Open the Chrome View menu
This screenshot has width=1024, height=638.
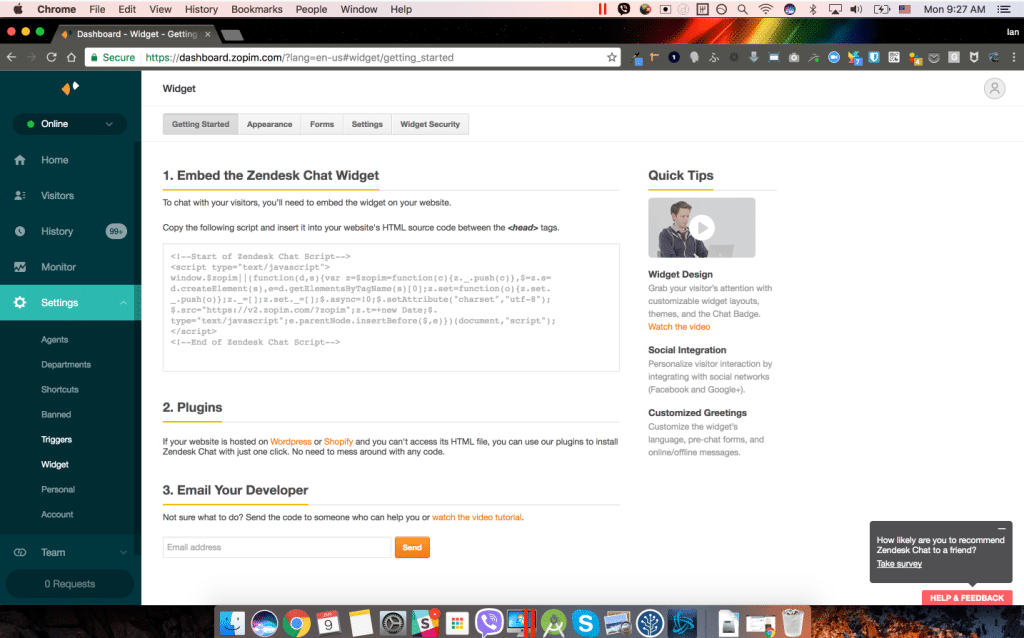click(x=160, y=9)
